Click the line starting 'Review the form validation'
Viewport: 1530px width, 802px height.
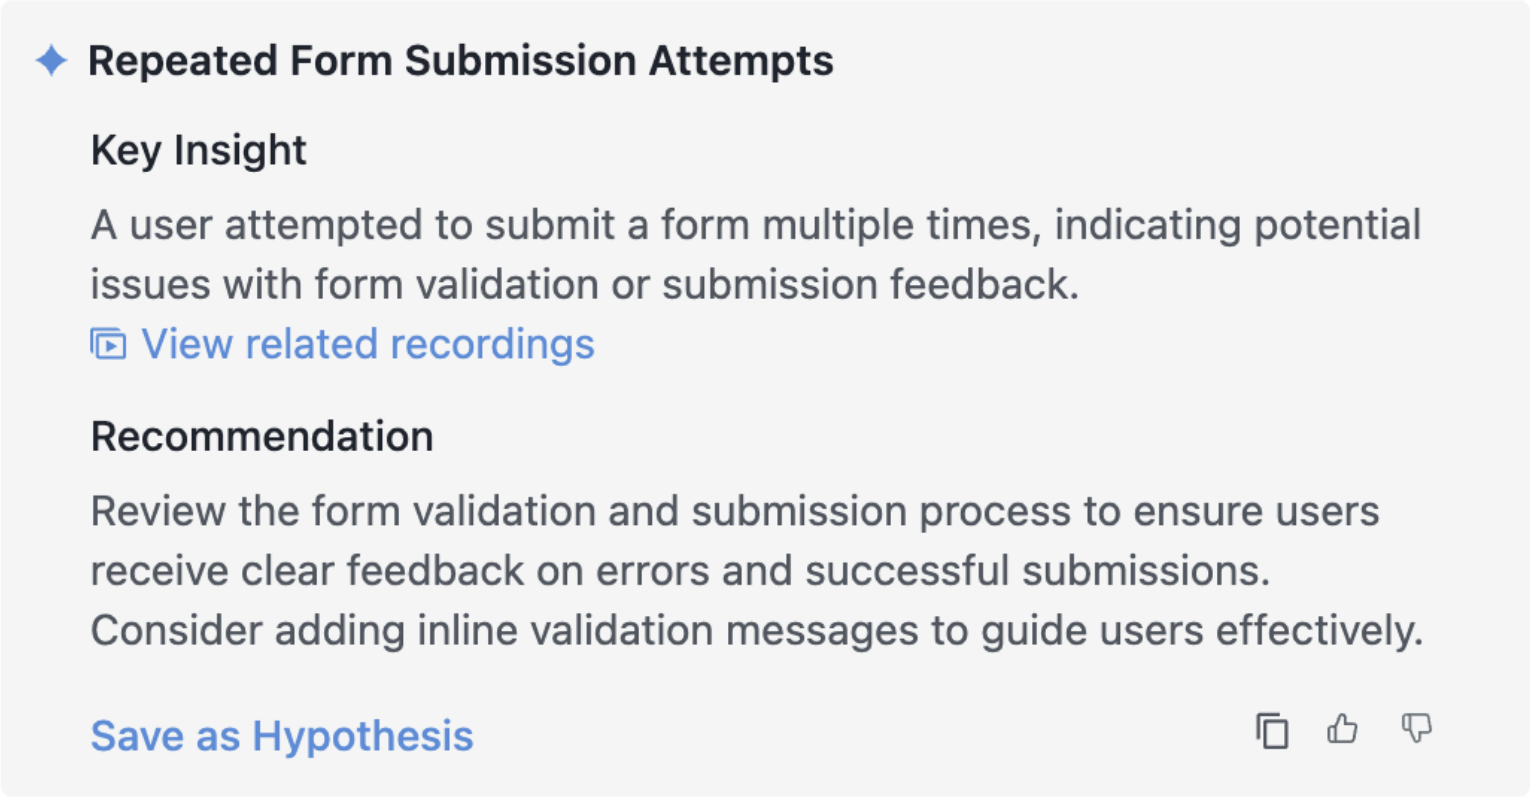tap(735, 512)
